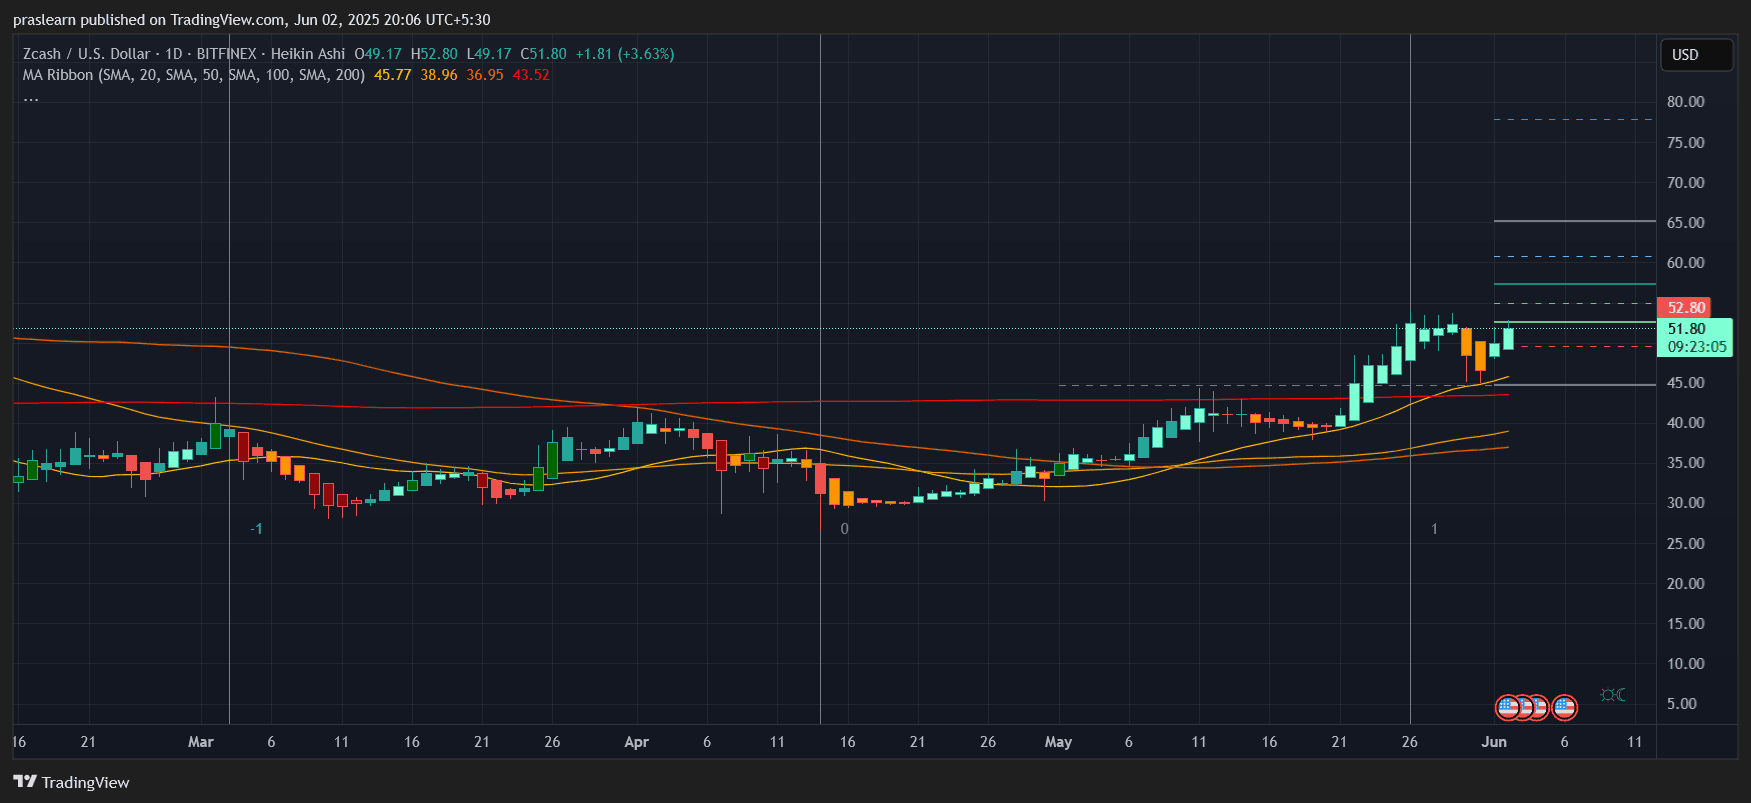
Task: Click the 20.00 price axis label
Action: click(1686, 584)
